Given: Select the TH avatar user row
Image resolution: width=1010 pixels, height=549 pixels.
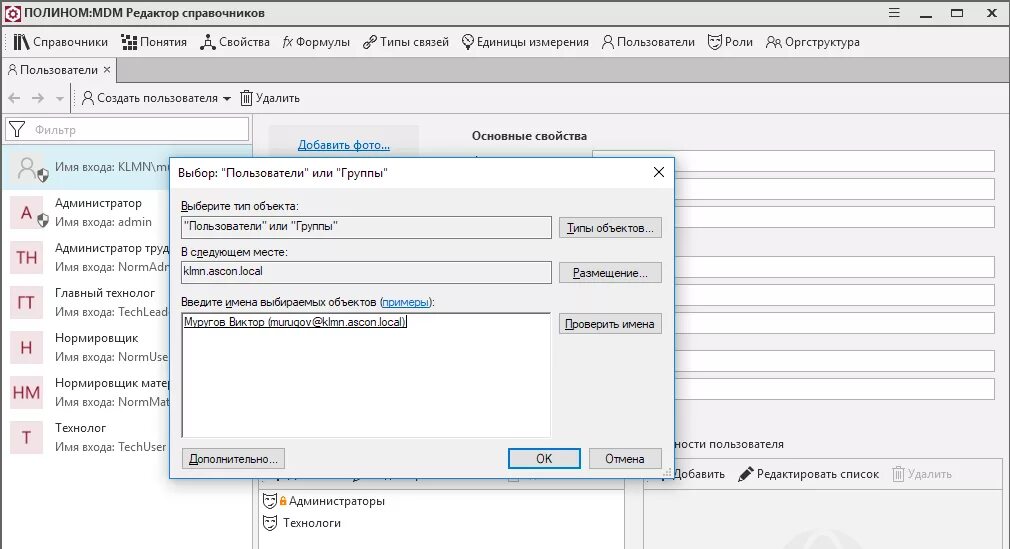Looking at the screenshot, I should (x=86, y=258).
